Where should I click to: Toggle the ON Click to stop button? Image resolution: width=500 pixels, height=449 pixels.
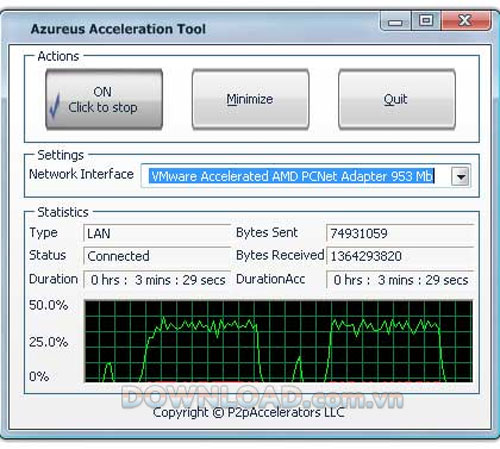click(104, 99)
